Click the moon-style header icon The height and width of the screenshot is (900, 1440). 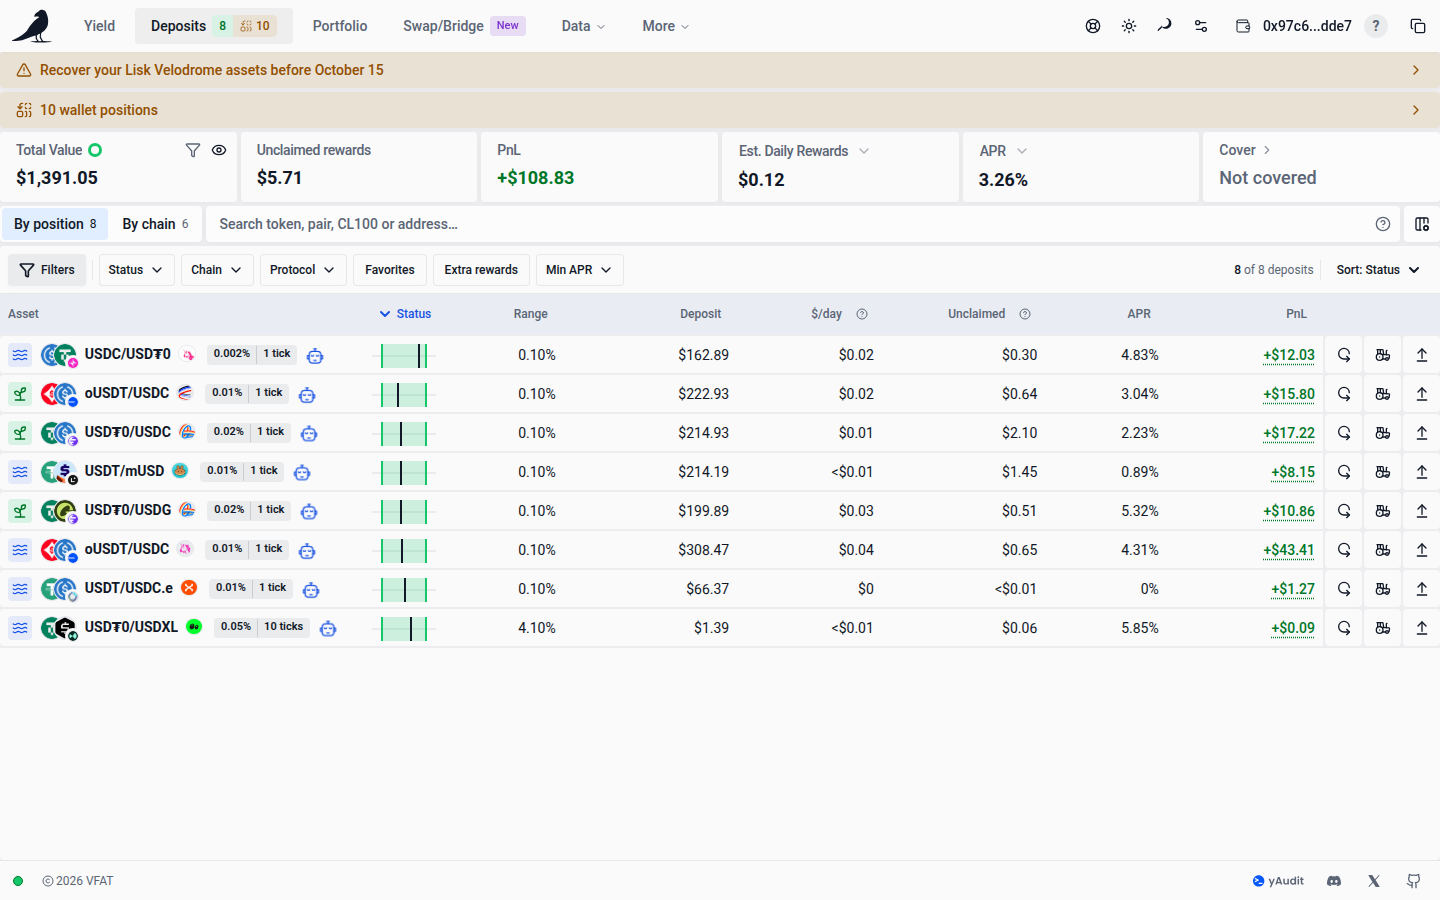pyautogui.click(x=1165, y=26)
